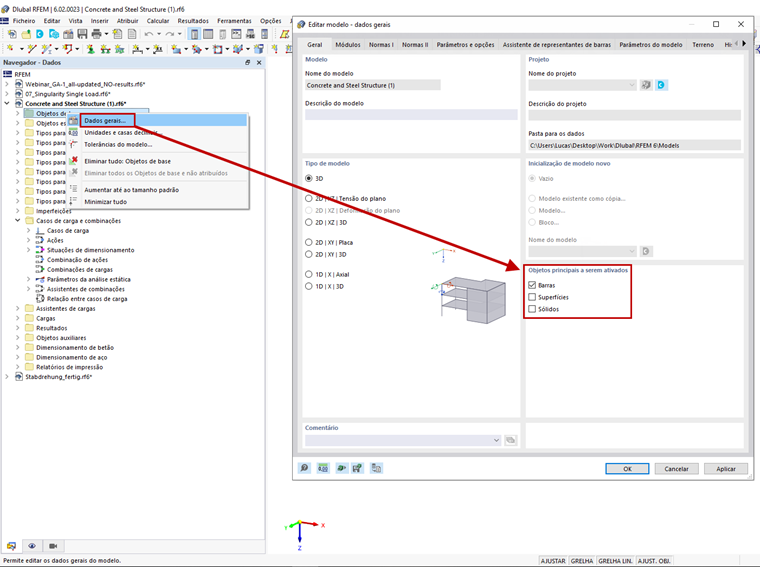Screen dimensions: 760x570
Task: Open model from folder toolbar icon
Action: (x=26, y=34)
